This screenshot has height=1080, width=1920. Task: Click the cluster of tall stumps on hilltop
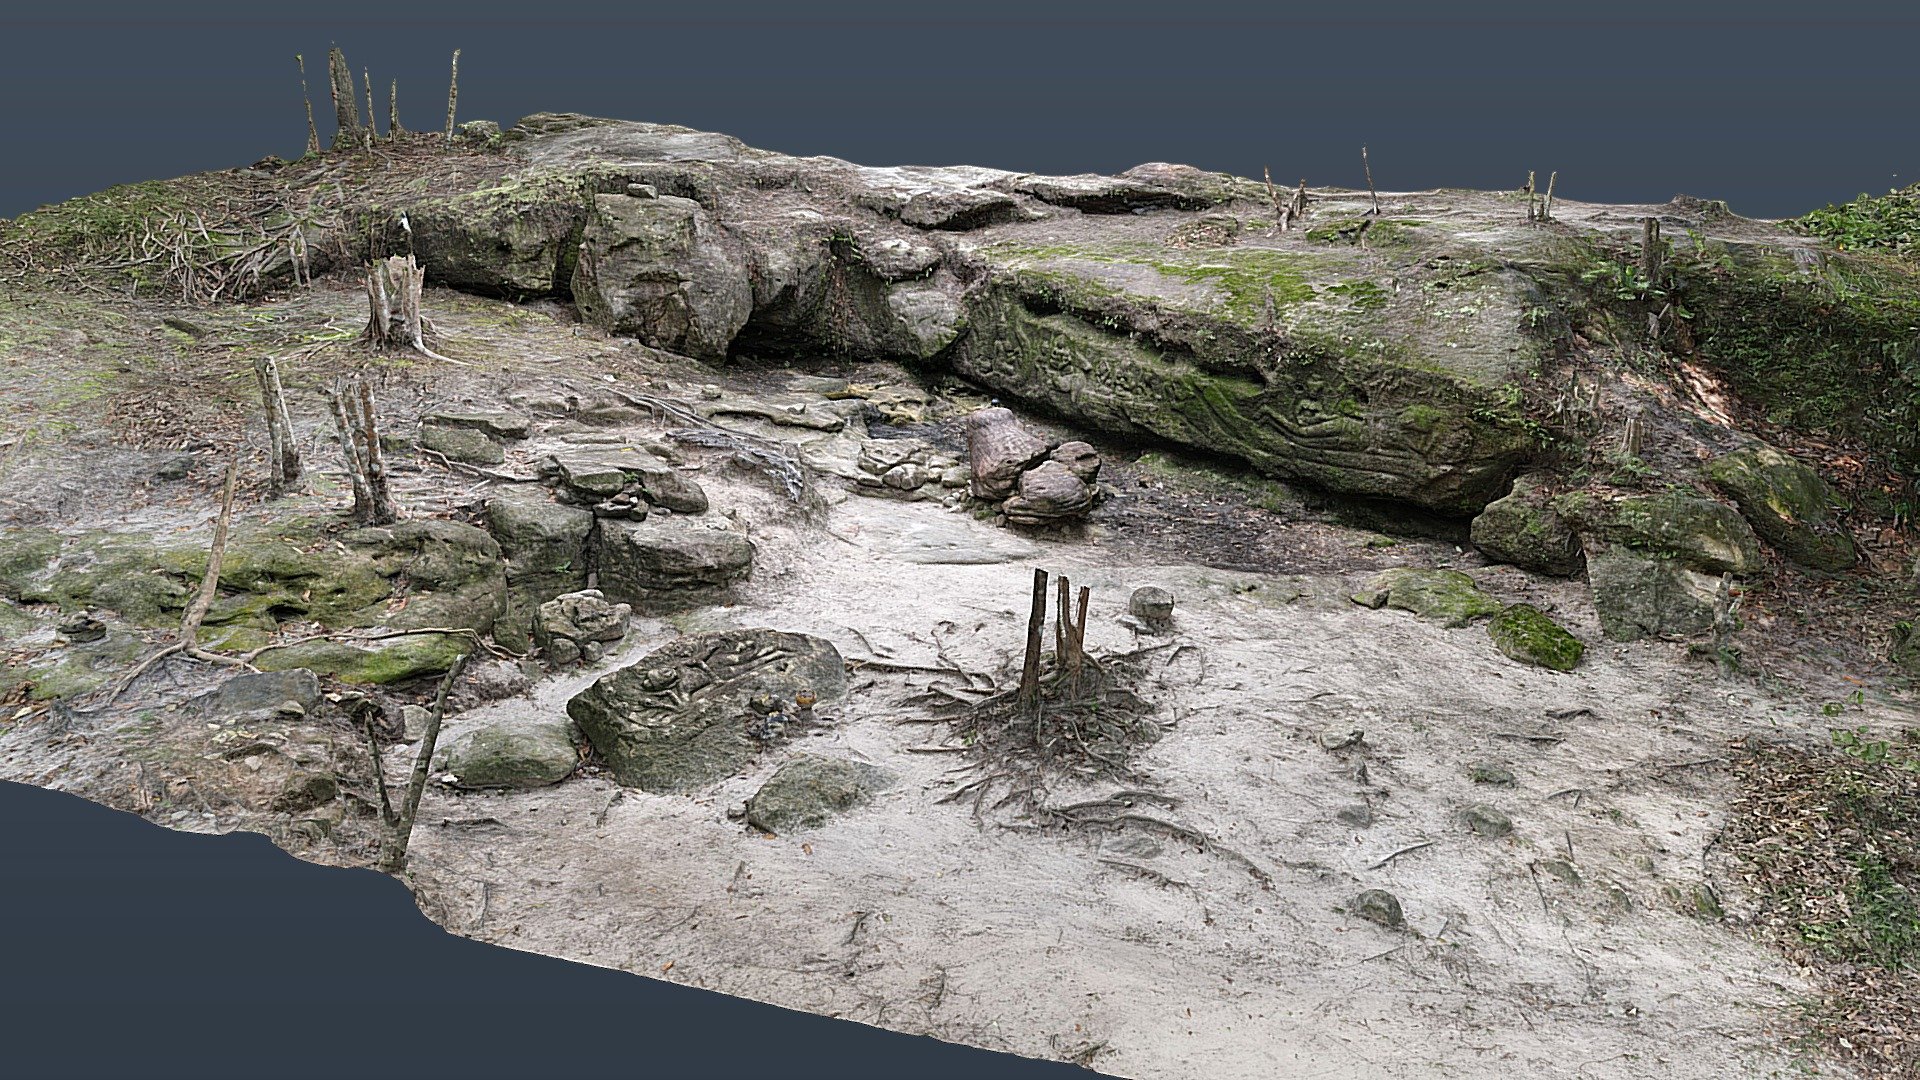pos(375,98)
